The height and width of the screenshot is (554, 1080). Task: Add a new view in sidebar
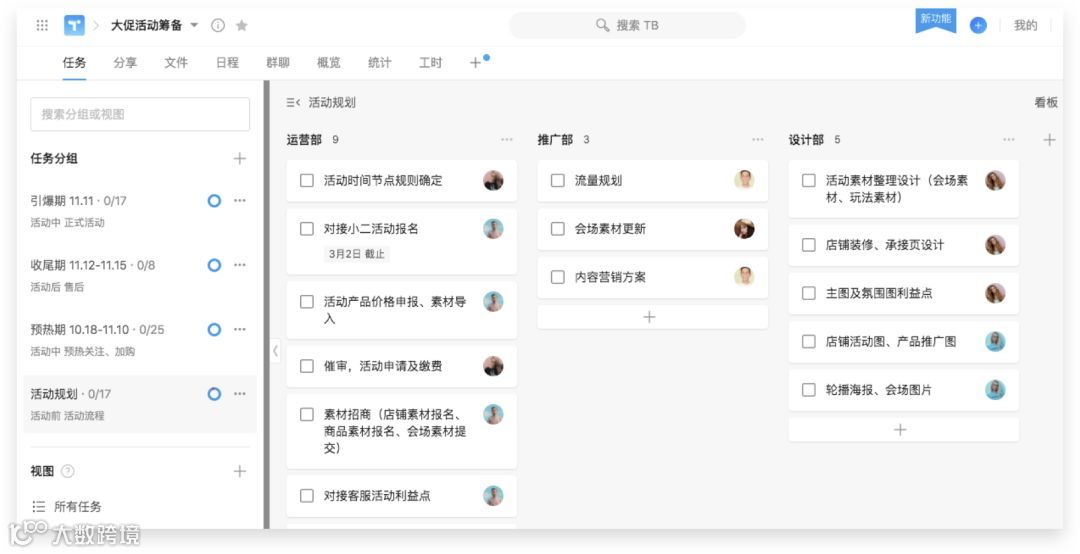point(239,471)
